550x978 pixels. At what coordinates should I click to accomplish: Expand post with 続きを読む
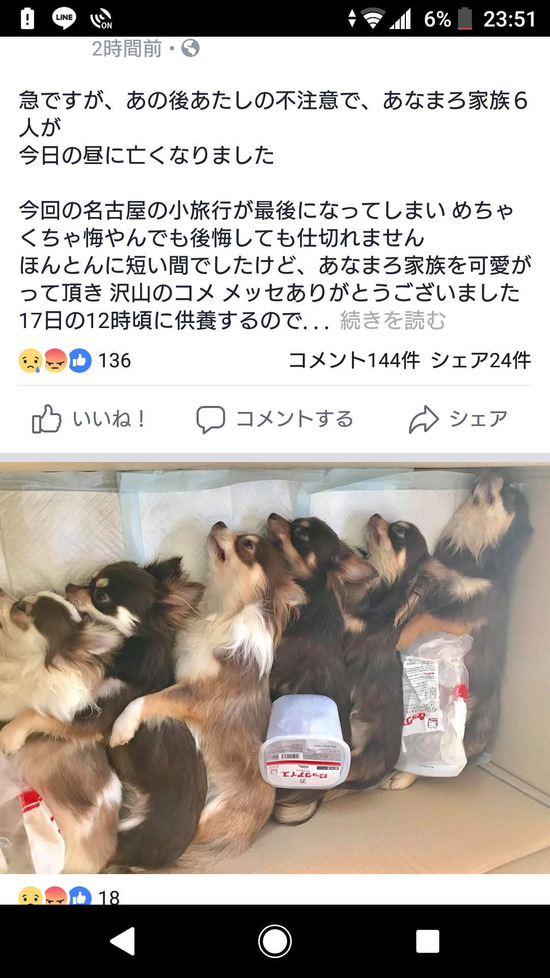click(x=393, y=321)
